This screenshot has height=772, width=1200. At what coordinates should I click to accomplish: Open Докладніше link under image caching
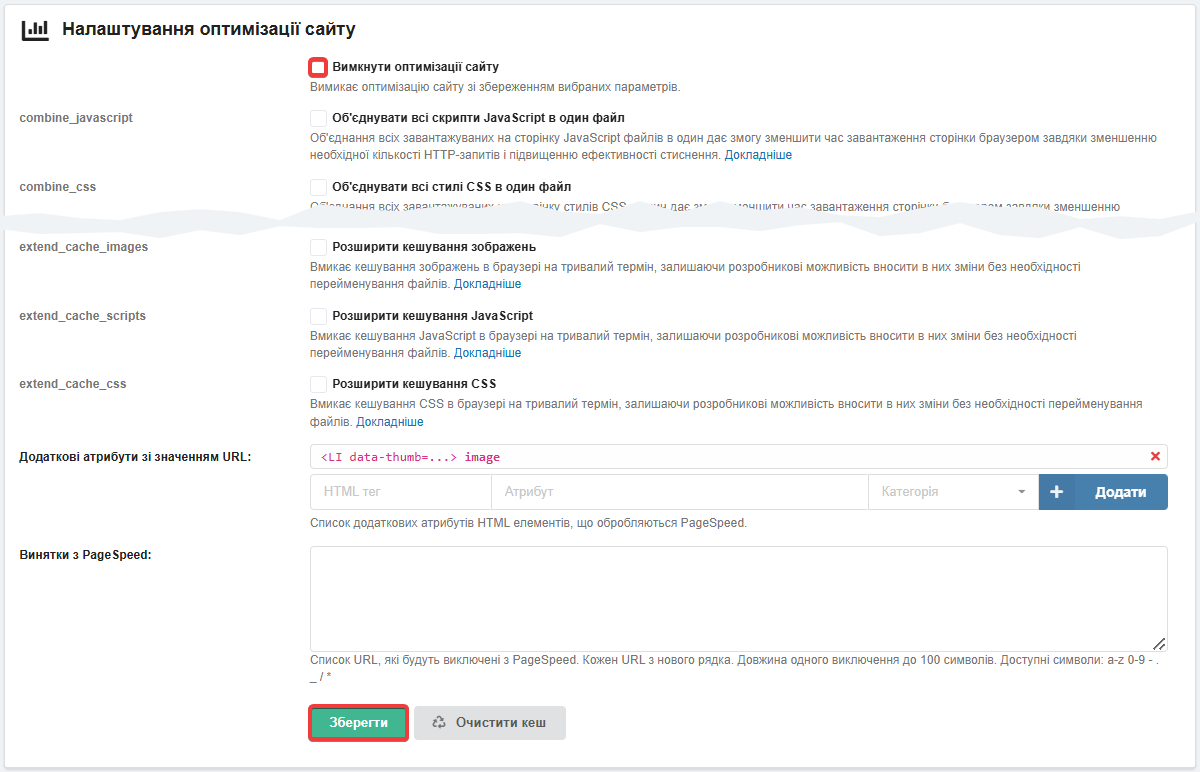click(x=487, y=284)
